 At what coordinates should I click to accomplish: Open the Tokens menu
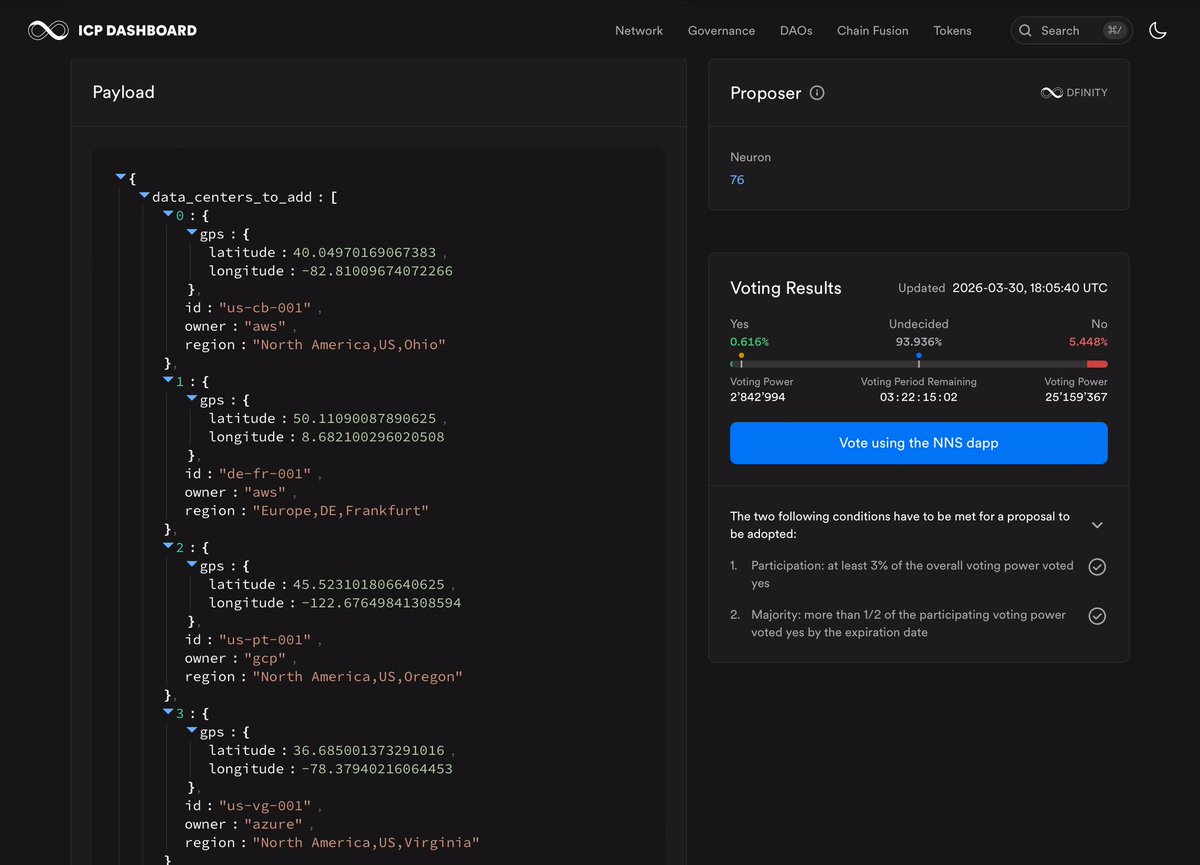[x=952, y=31]
